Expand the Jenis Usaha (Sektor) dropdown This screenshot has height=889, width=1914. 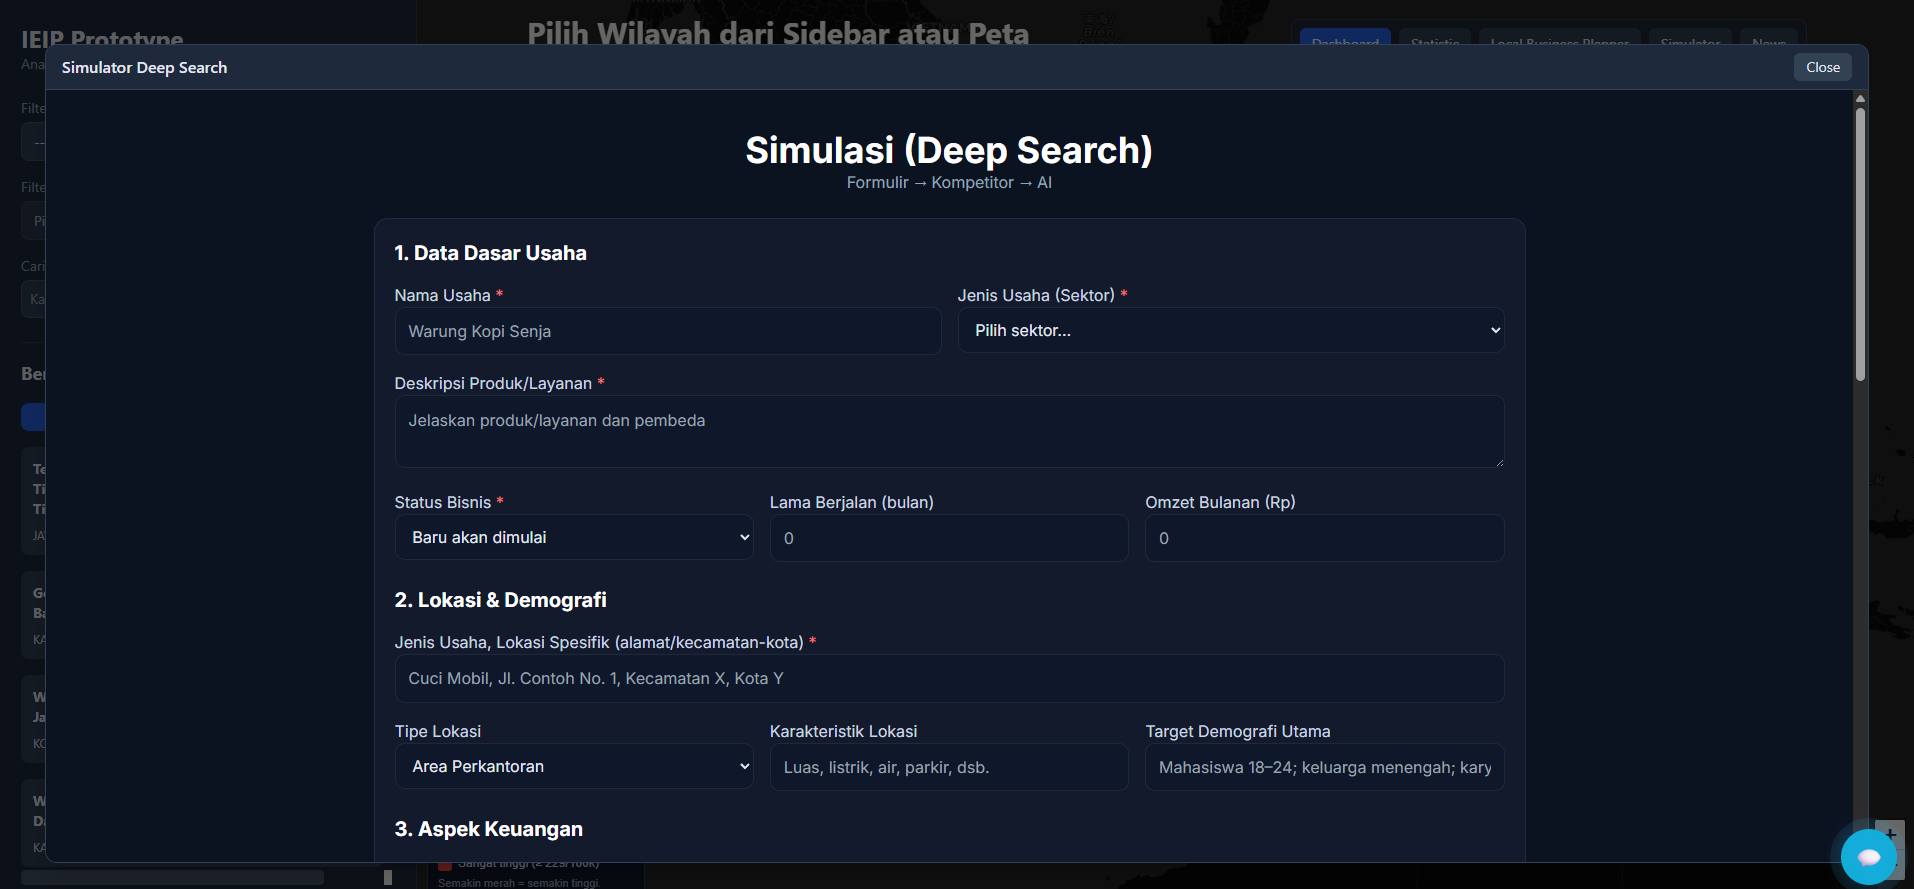click(x=1230, y=331)
